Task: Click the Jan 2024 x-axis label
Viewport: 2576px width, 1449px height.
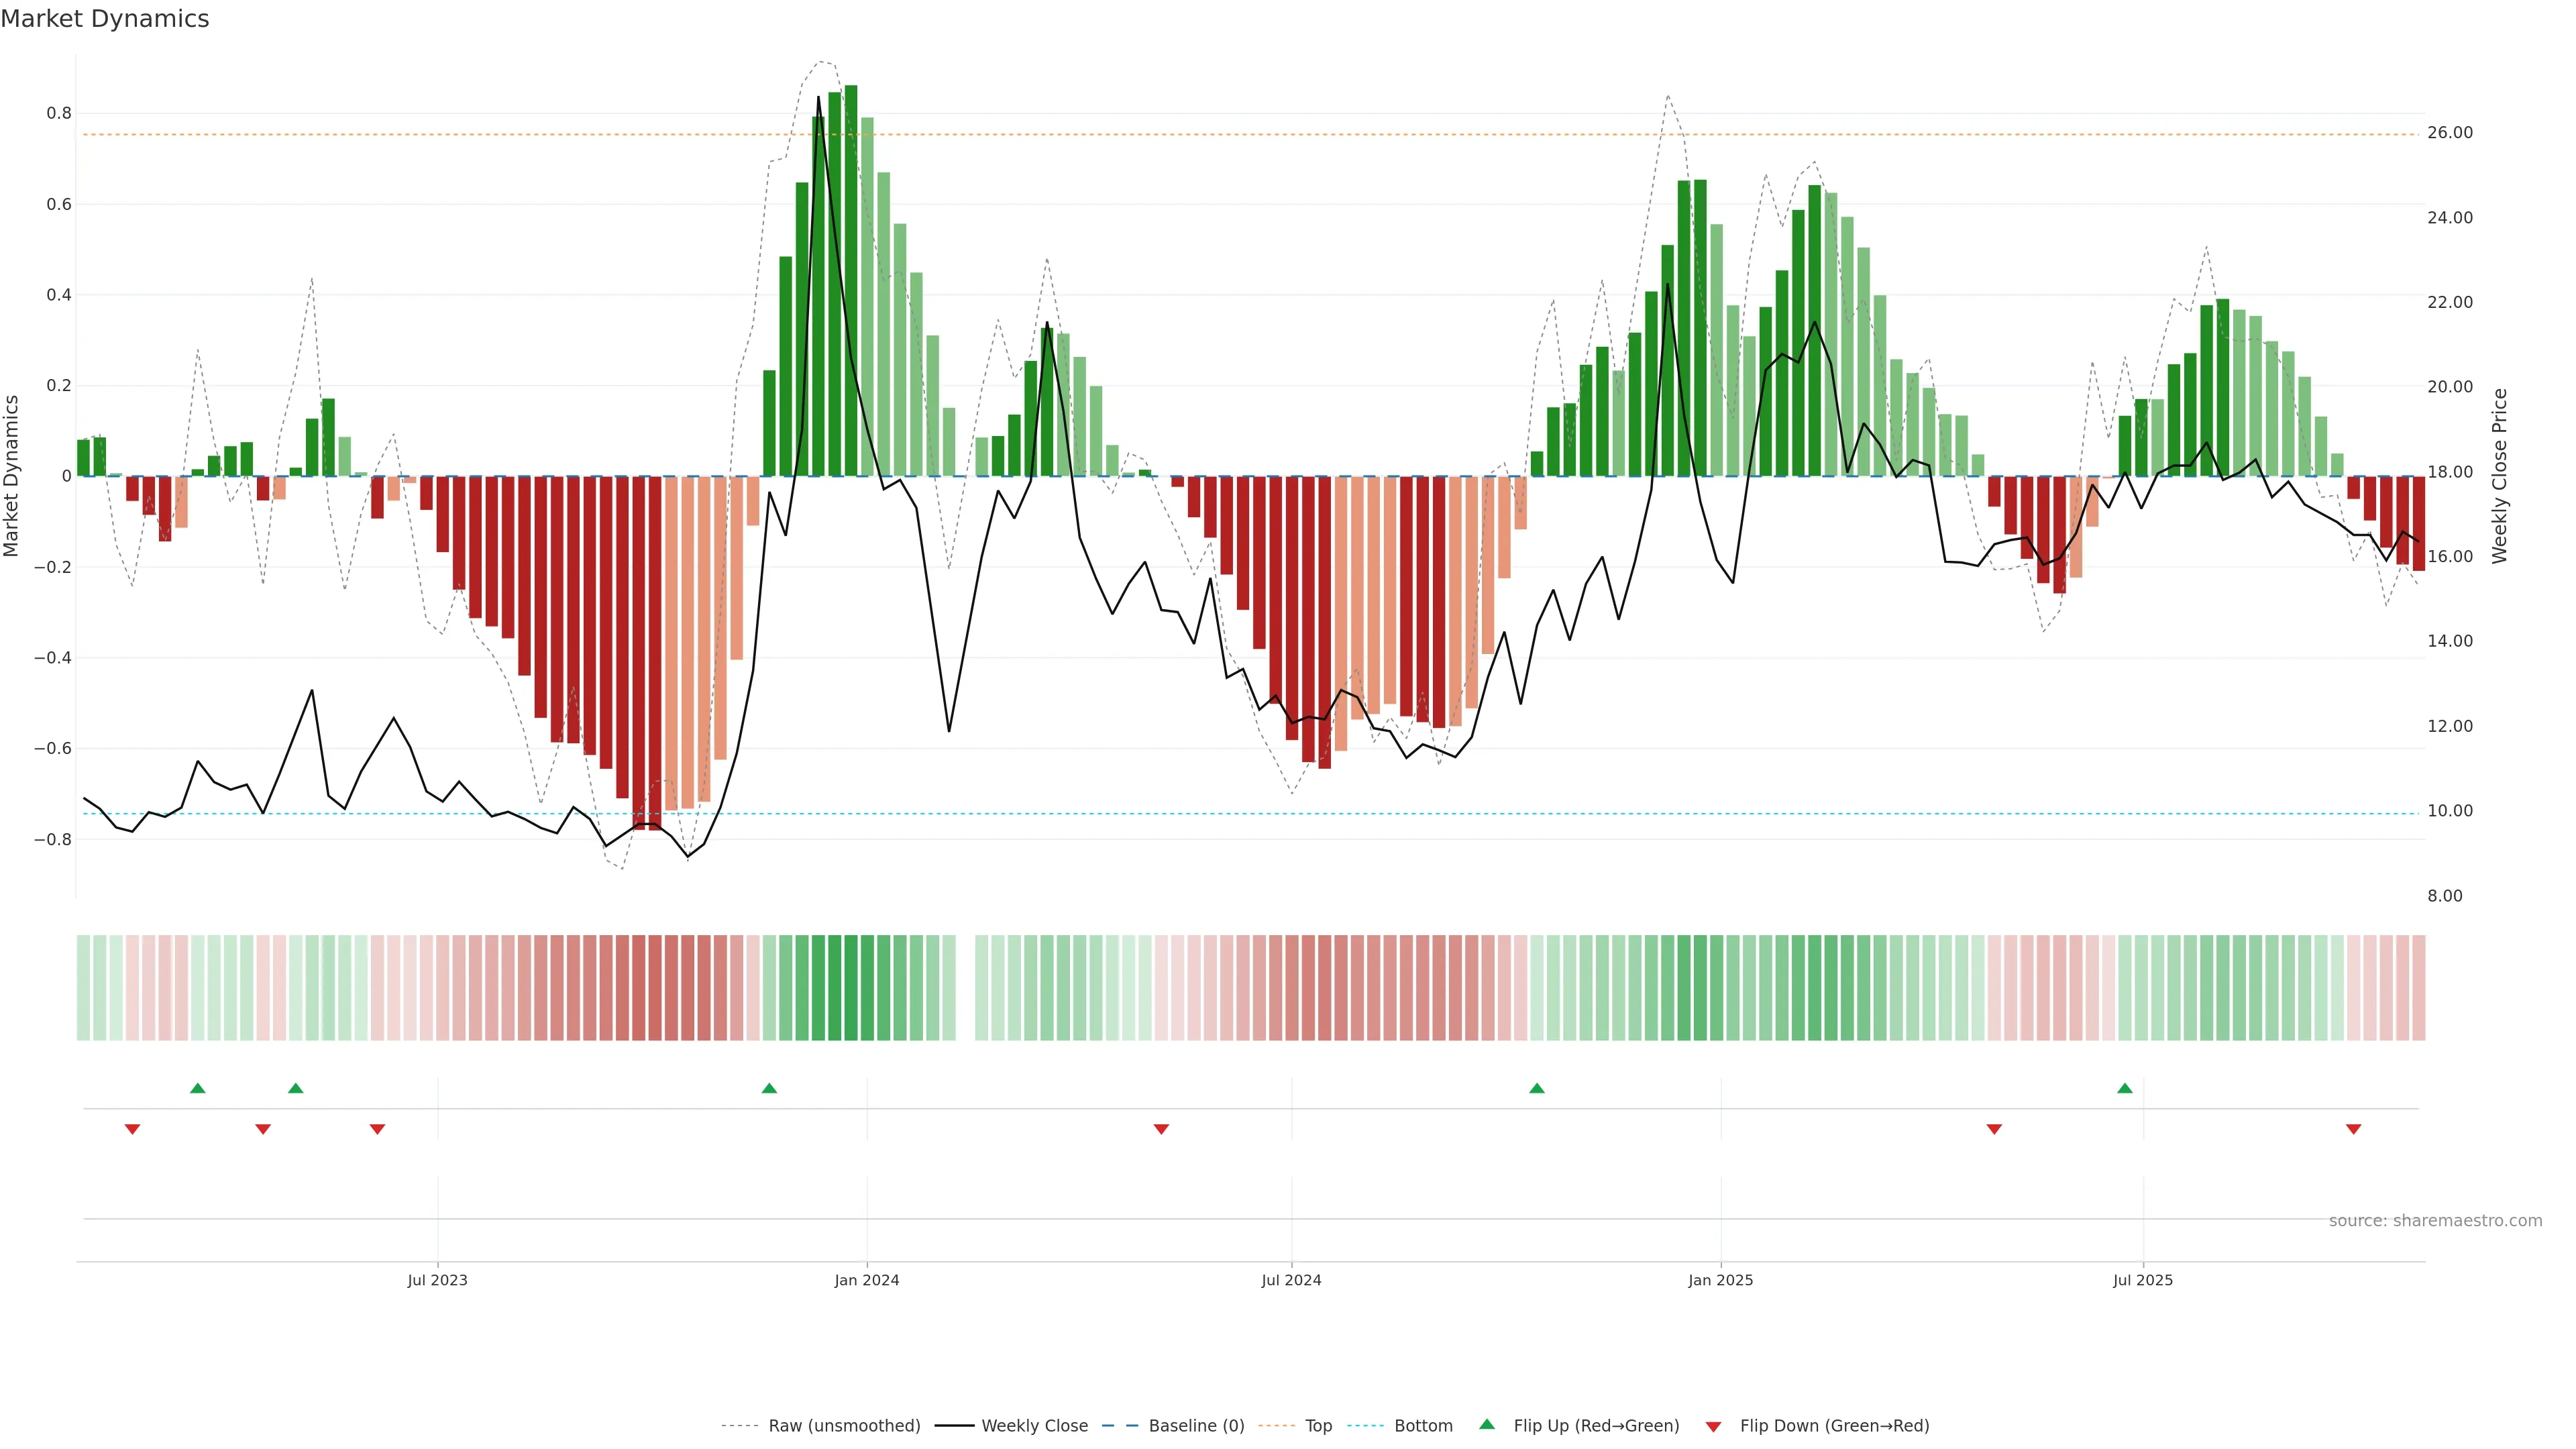Action: [867, 1280]
